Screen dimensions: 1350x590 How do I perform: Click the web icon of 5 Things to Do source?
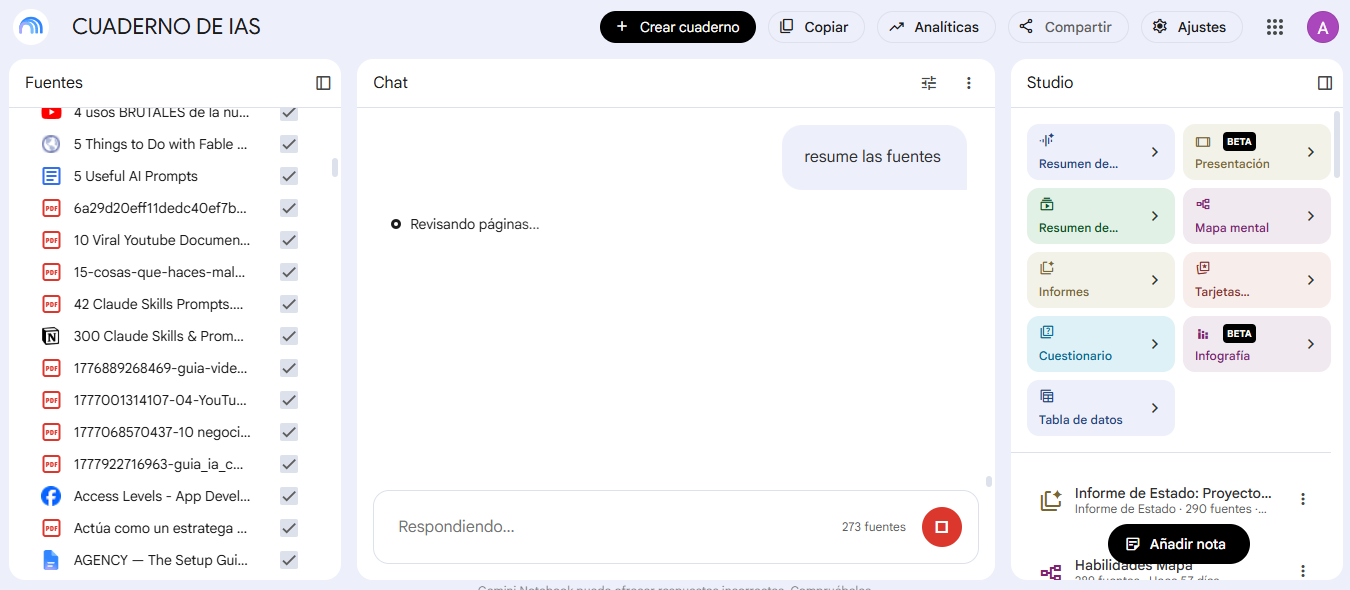point(51,144)
